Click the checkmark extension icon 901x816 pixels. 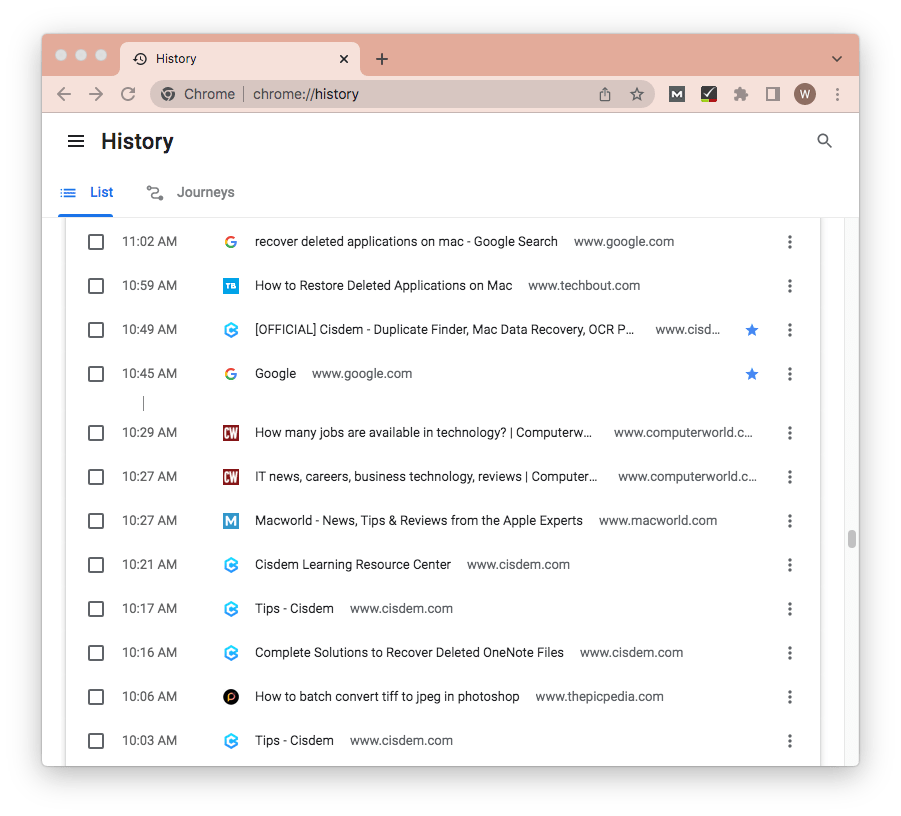[709, 94]
